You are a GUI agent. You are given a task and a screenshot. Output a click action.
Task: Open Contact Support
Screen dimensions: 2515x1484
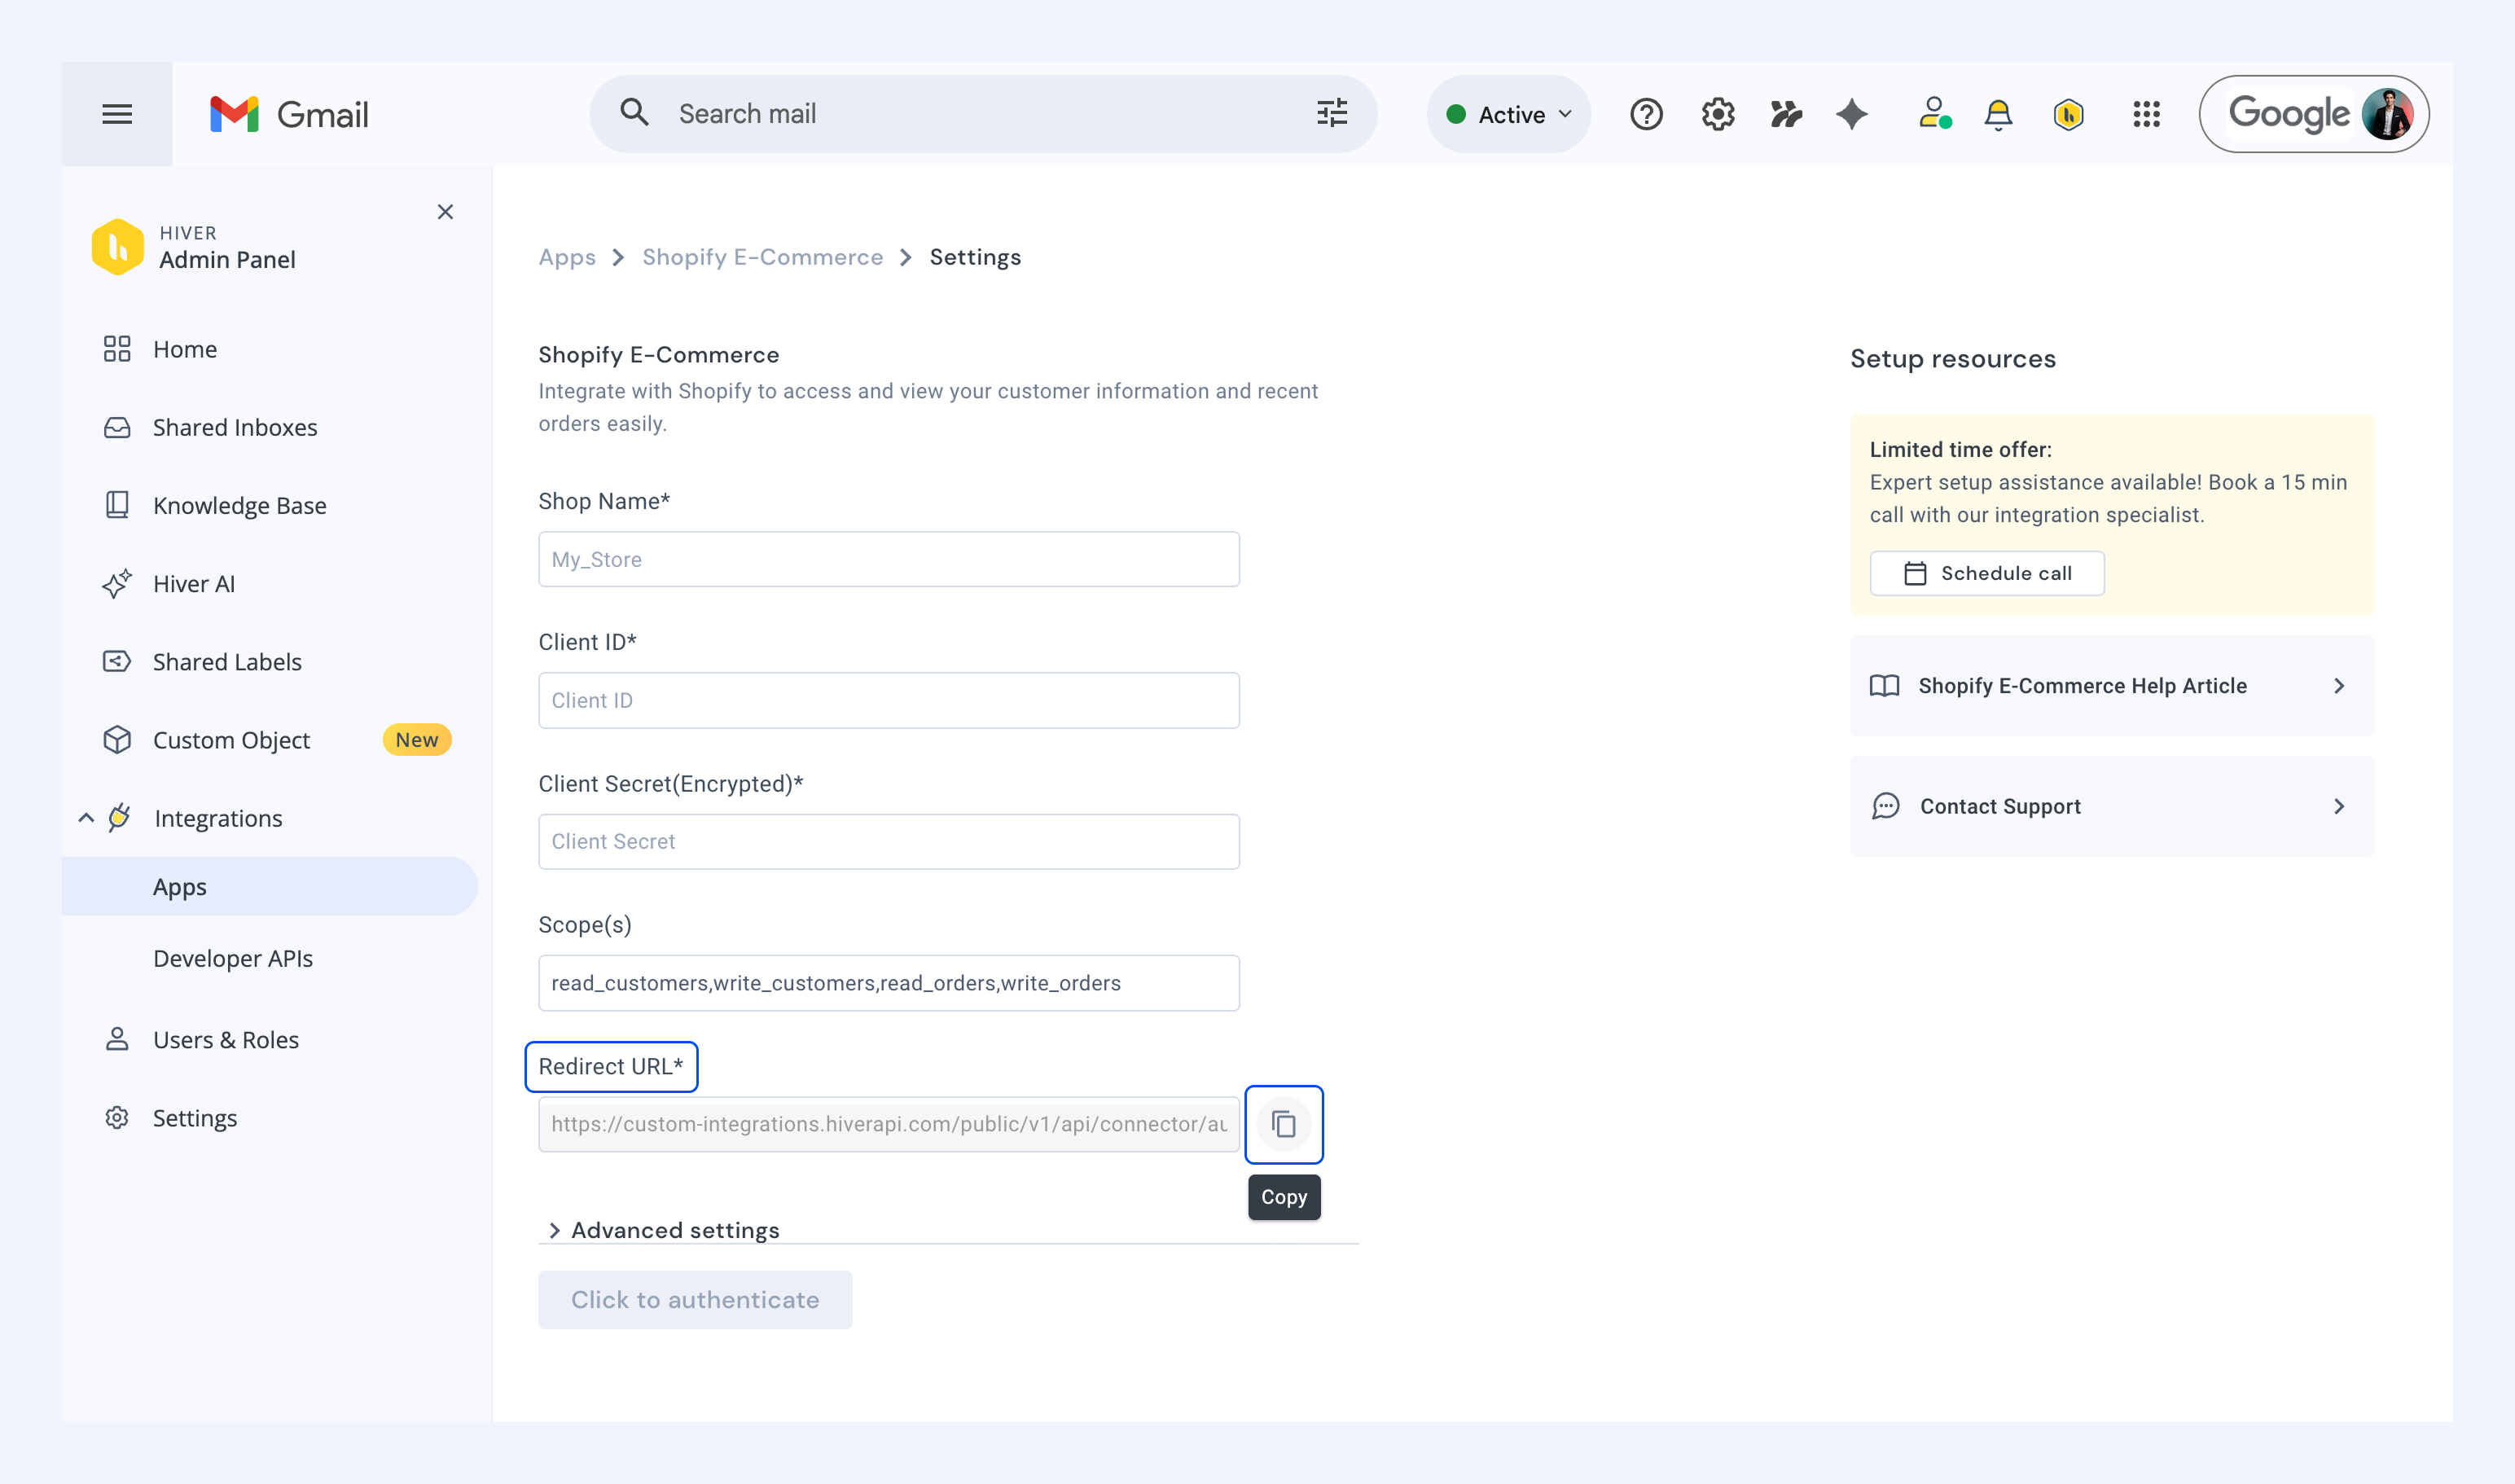click(x=2112, y=806)
